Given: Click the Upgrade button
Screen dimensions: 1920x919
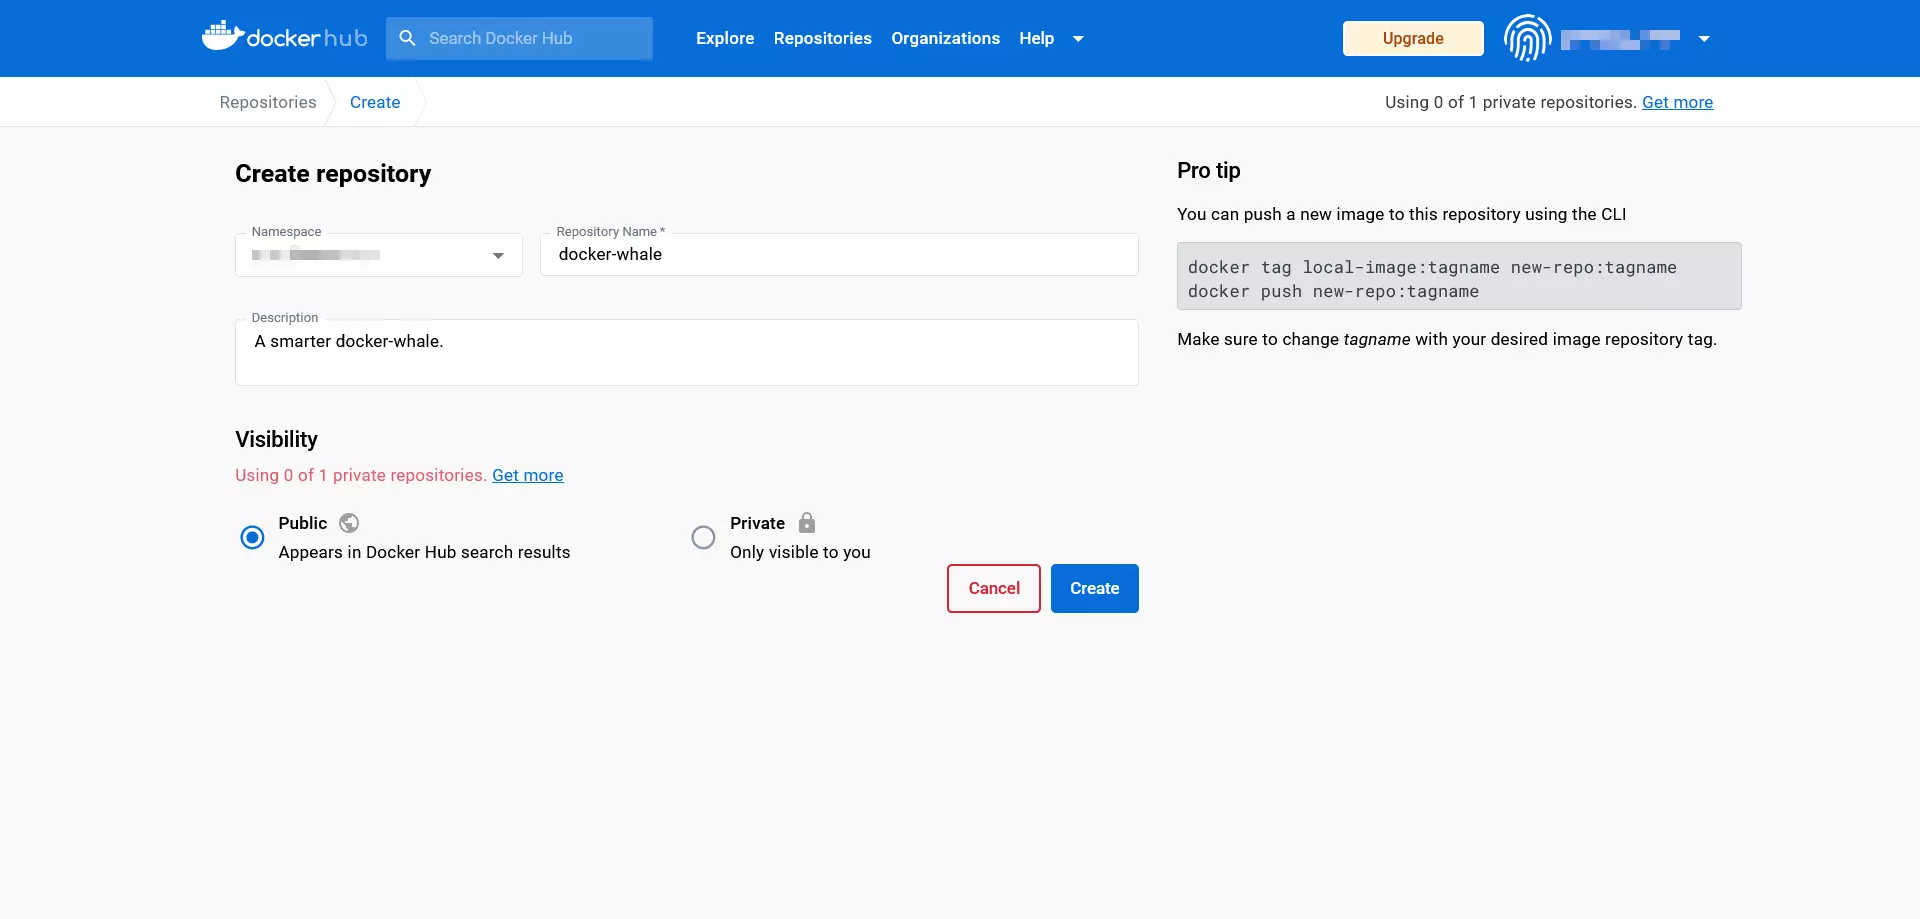Looking at the screenshot, I should point(1412,38).
